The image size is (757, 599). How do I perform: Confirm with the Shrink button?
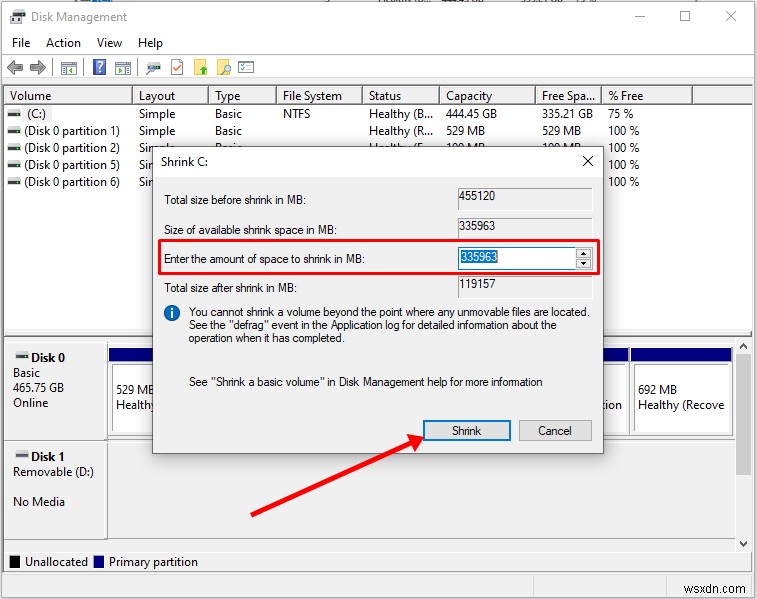point(466,431)
